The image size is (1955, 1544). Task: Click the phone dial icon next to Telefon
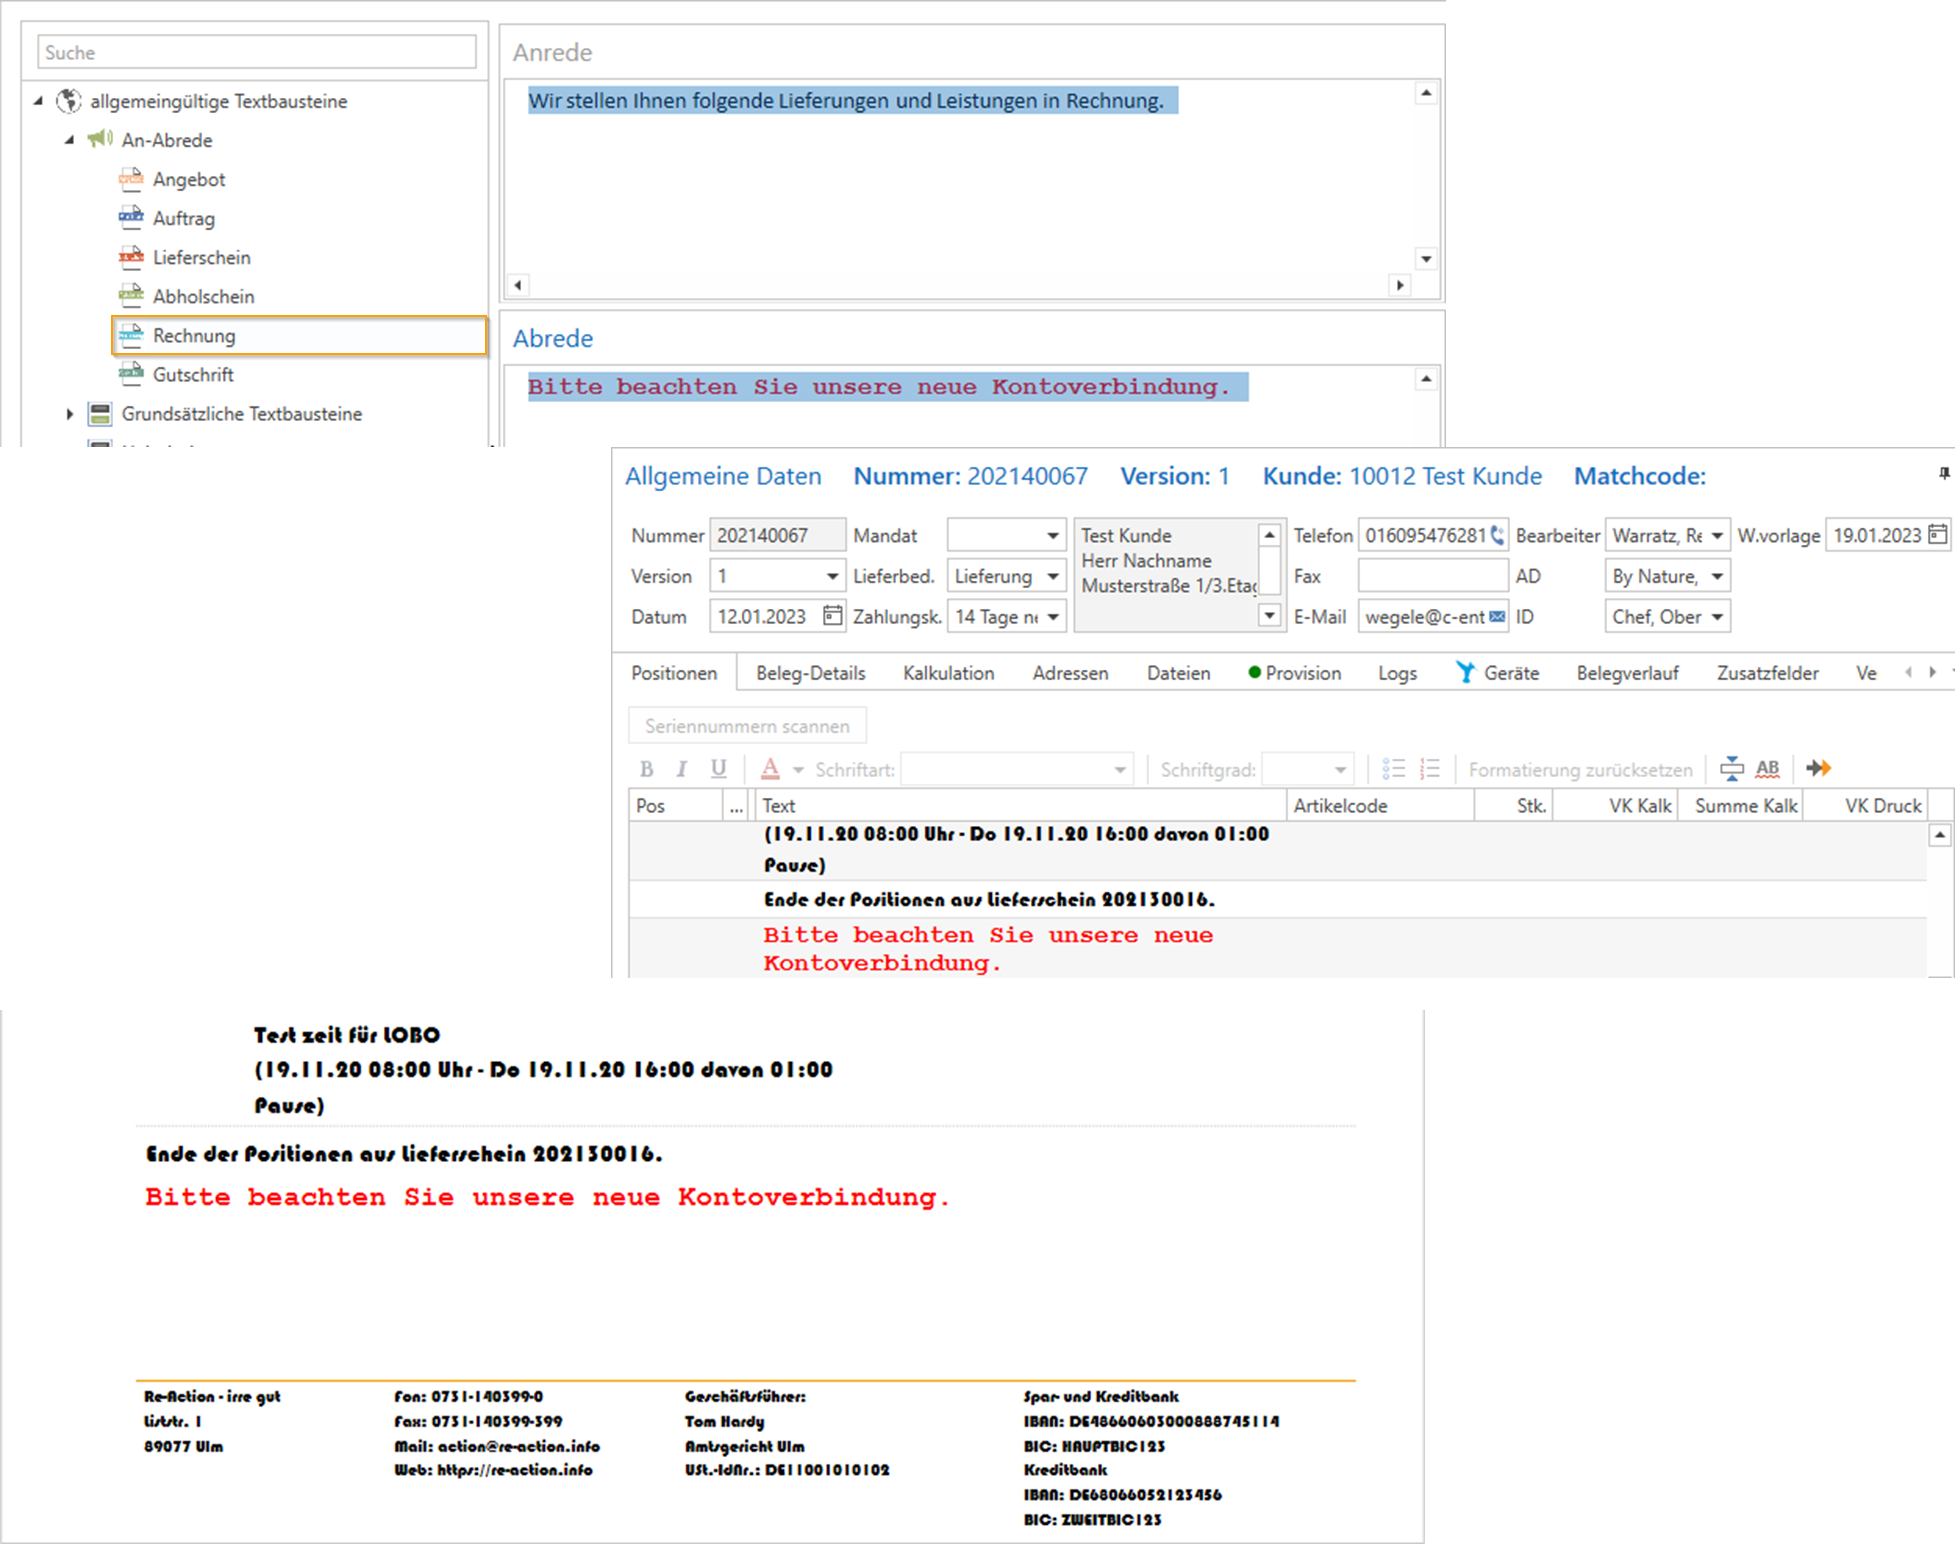click(1497, 536)
